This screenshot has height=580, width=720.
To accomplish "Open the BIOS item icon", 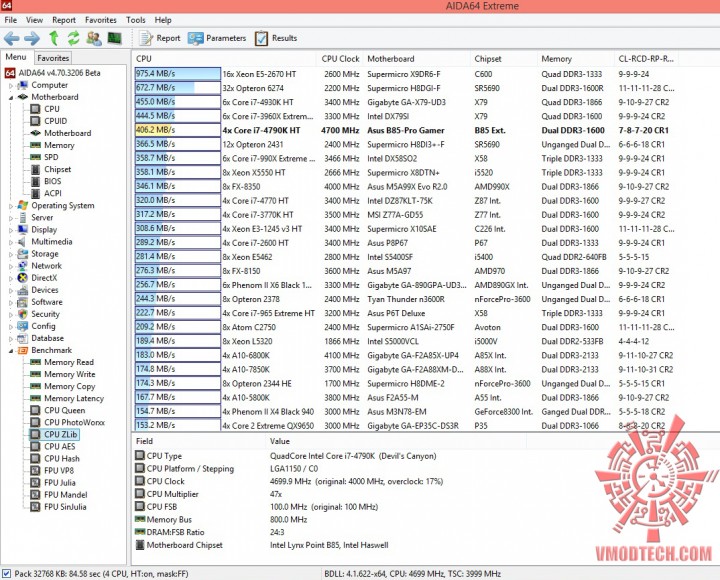I will click(35, 181).
